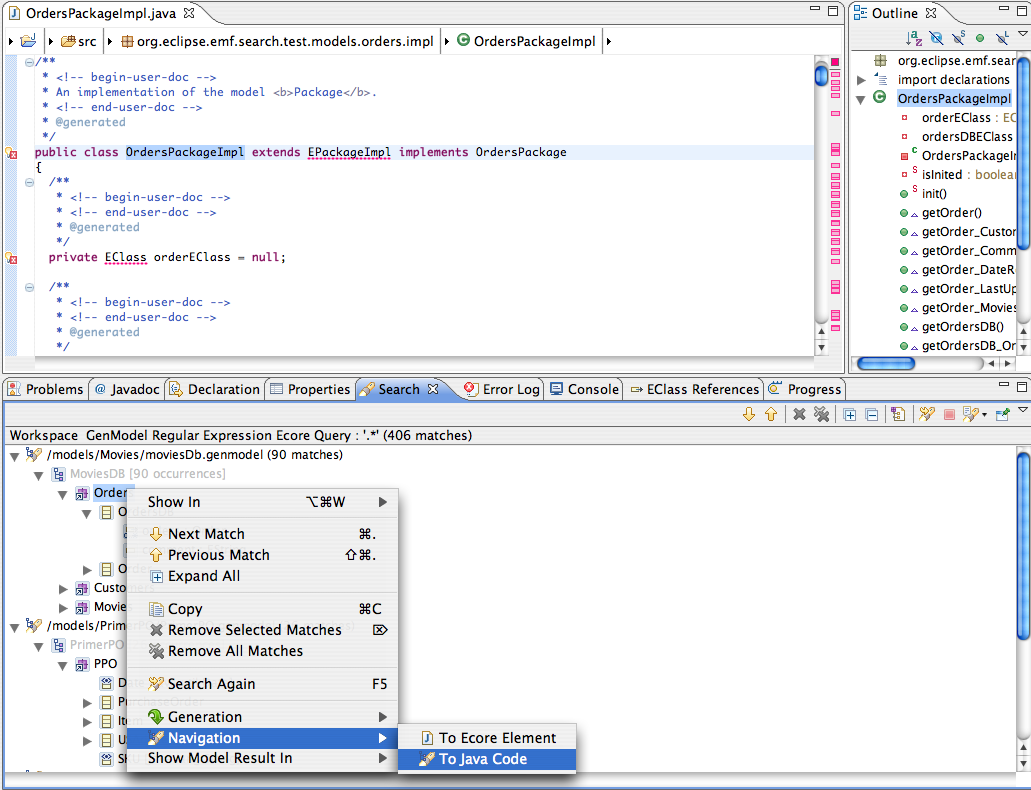Click Show Previous Match up arrow in Search toolbar
Screen dimensions: 1031x790
click(x=771, y=414)
